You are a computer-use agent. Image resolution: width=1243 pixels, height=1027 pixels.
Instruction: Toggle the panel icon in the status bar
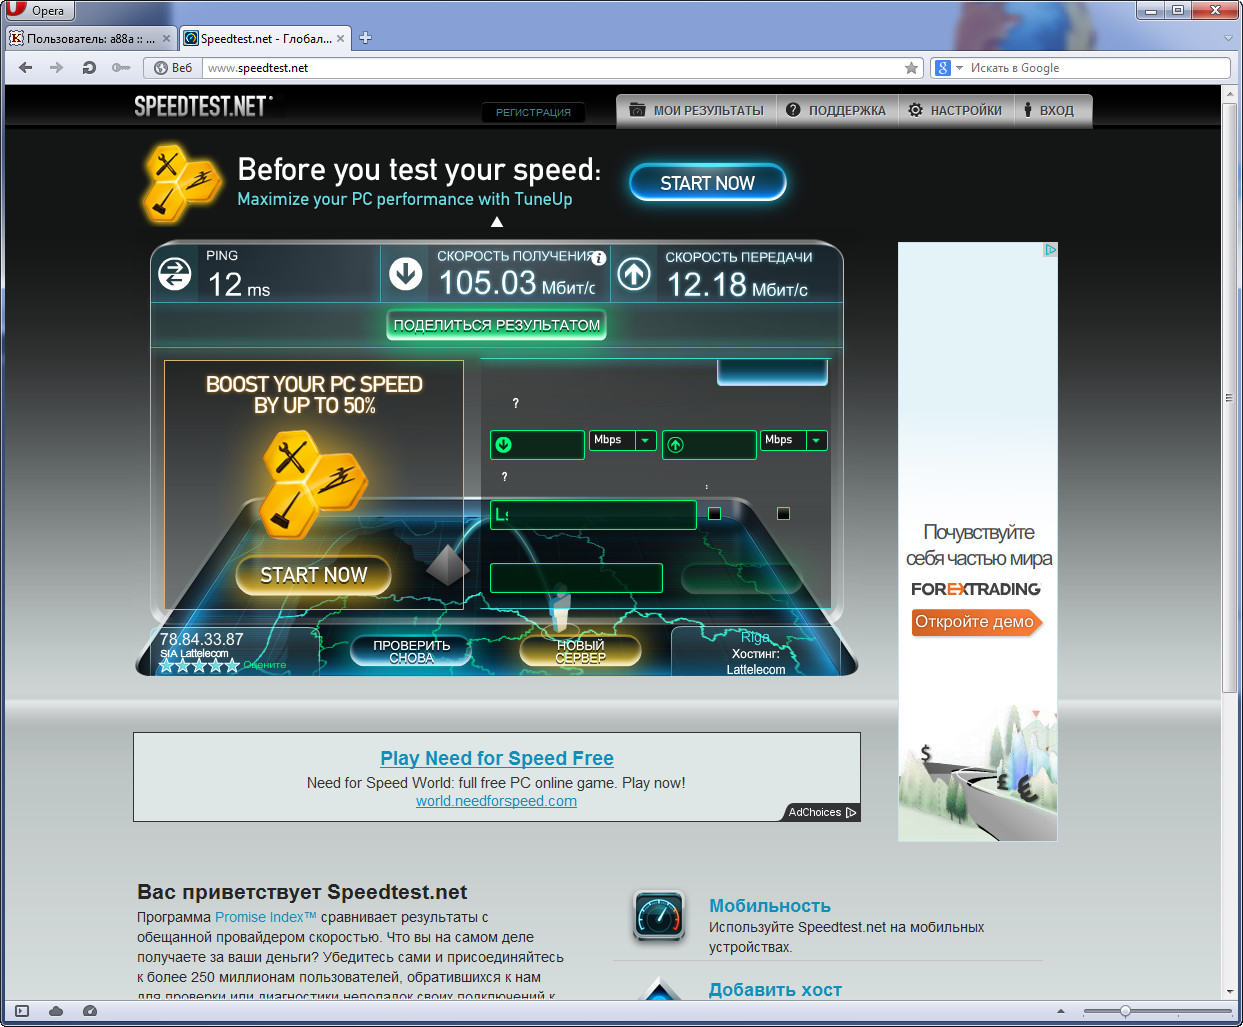point(22,1011)
